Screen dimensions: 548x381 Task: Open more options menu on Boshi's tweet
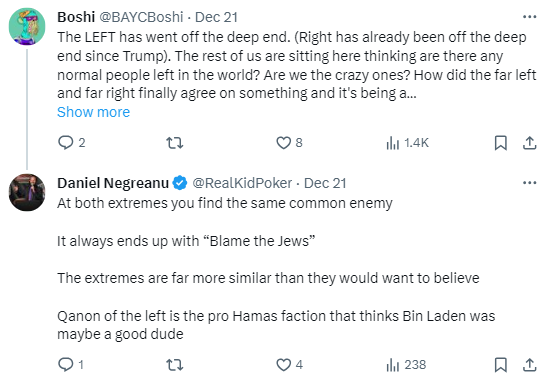[x=529, y=17]
